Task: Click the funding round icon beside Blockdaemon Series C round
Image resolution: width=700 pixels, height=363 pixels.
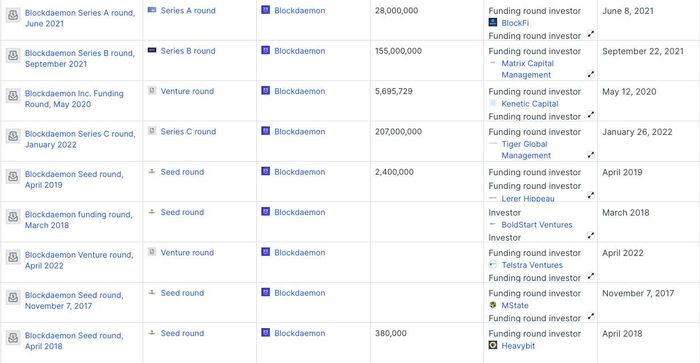Action: pos(13,136)
